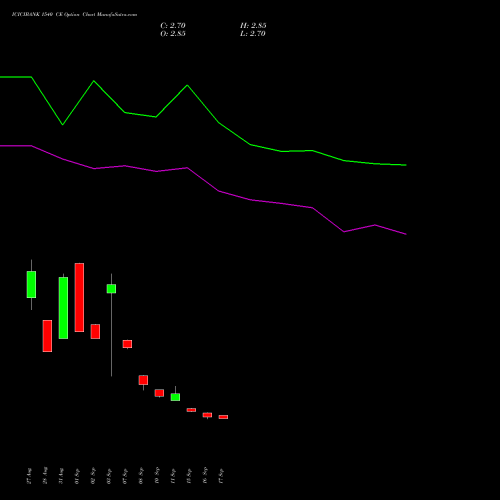Click the green candlestick above 27 Aug
Image resolution: width=500 pixels, height=500 pixels.
click(31, 284)
